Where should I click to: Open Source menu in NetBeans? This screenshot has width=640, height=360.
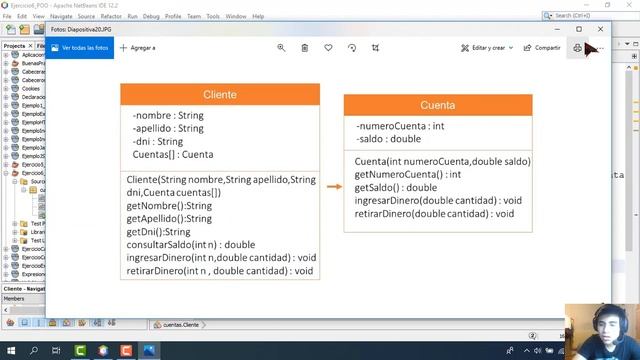pos(86,16)
